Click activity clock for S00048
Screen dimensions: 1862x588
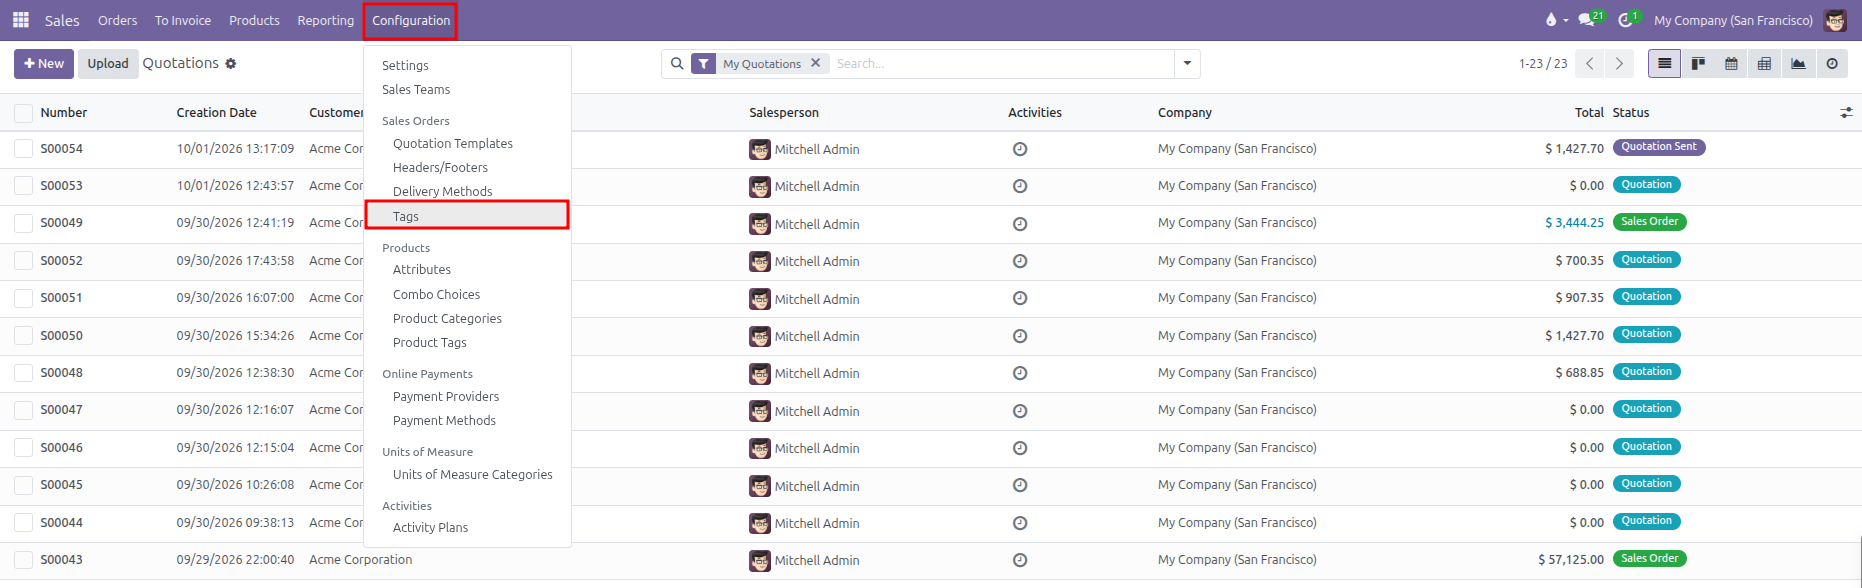pyautogui.click(x=1020, y=373)
